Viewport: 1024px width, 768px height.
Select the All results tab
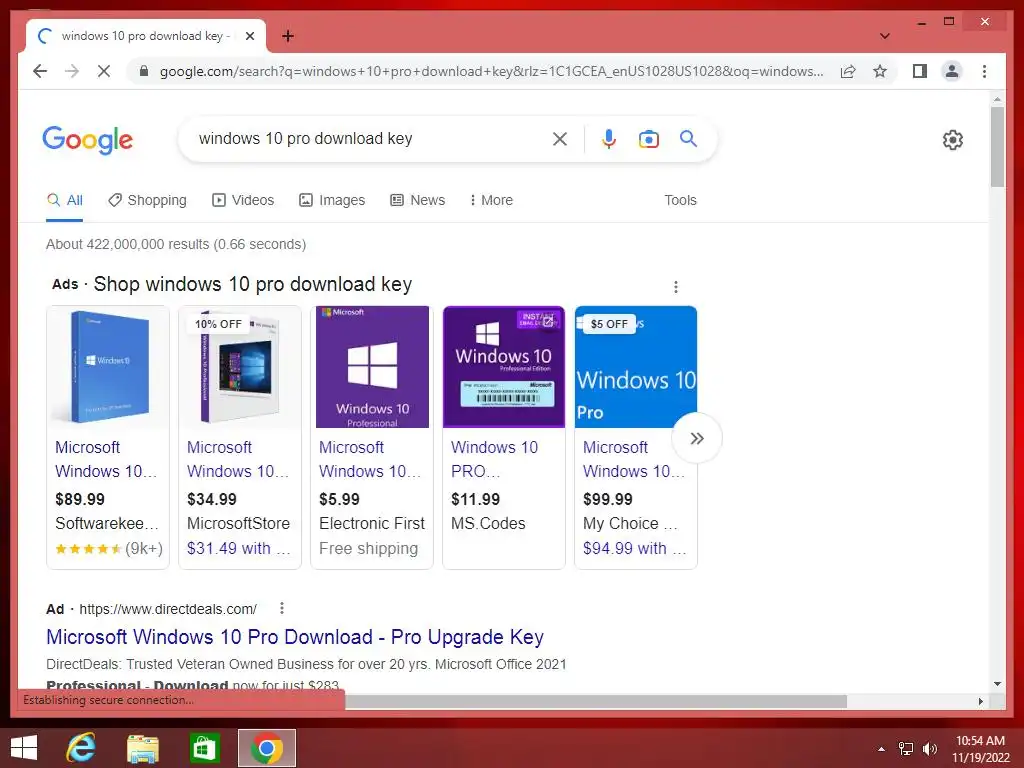click(x=65, y=200)
